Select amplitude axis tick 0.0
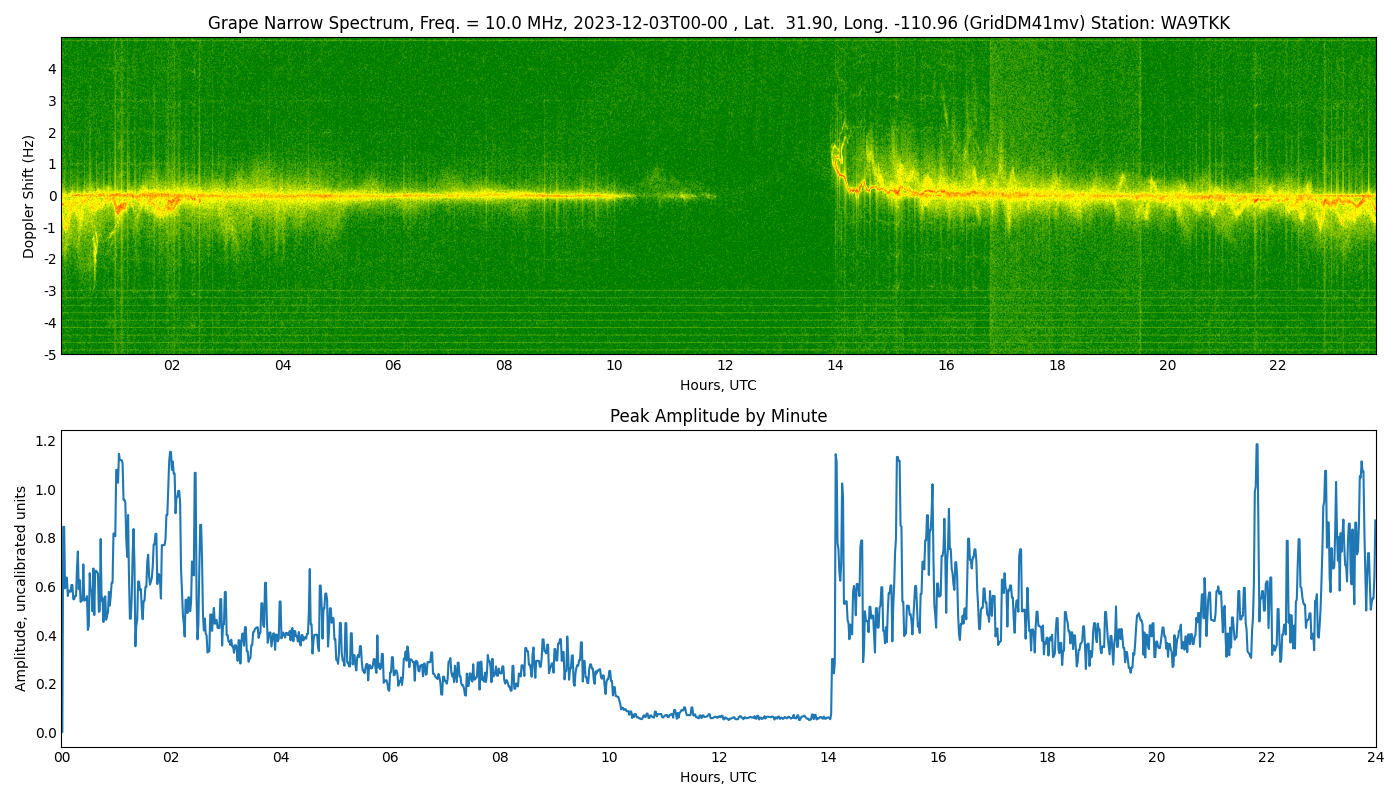This screenshot has width=1400, height=800. (x=46, y=733)
